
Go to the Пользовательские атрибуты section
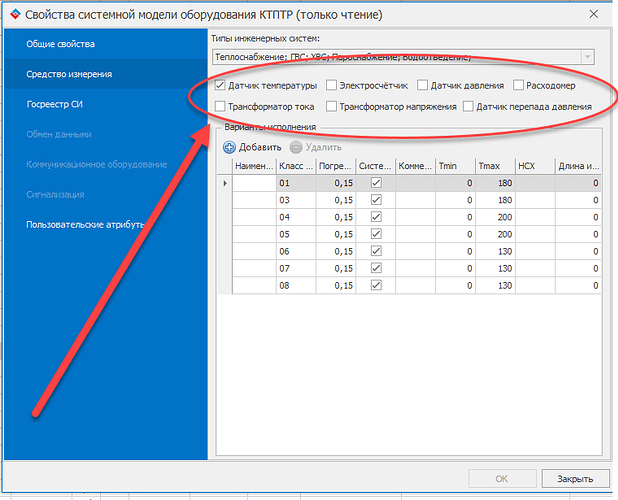pyautogui.click(x=85, y=224)
